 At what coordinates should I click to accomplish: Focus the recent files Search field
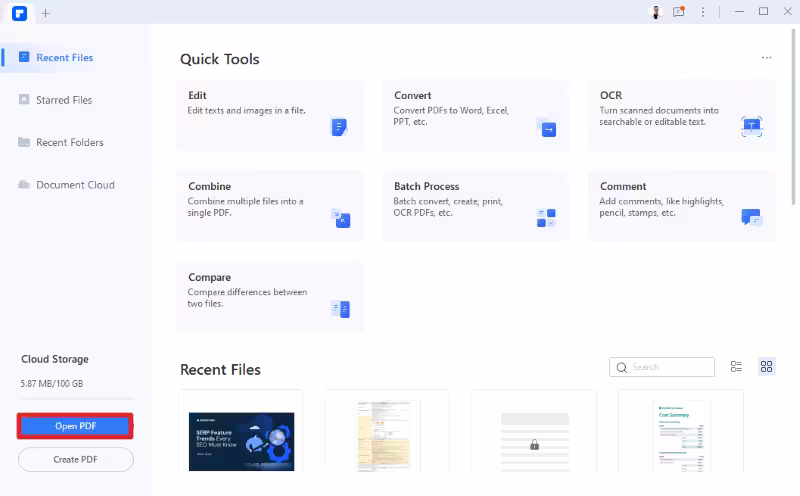click(662, 367)
